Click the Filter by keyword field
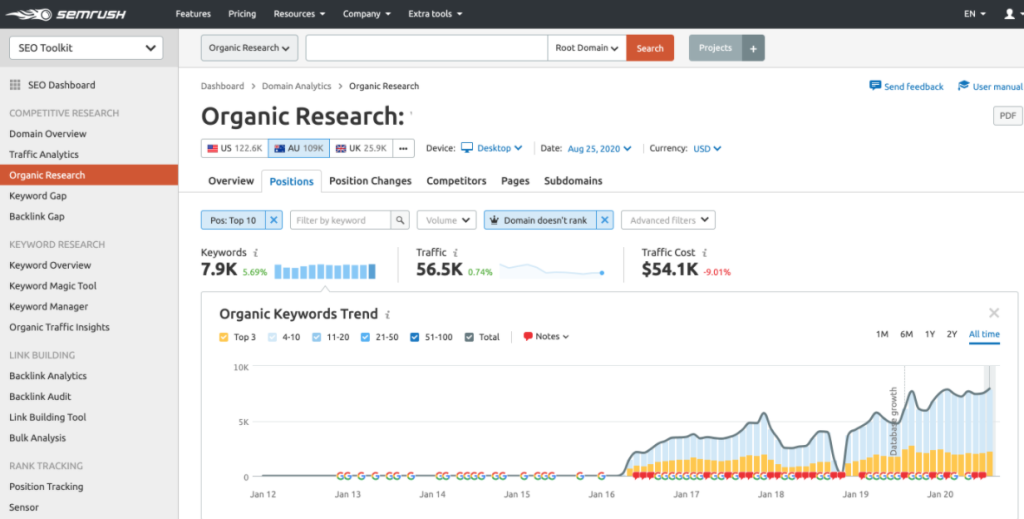Image resolution: width=1024 pixels, height=519 pixels. (340, 221)
